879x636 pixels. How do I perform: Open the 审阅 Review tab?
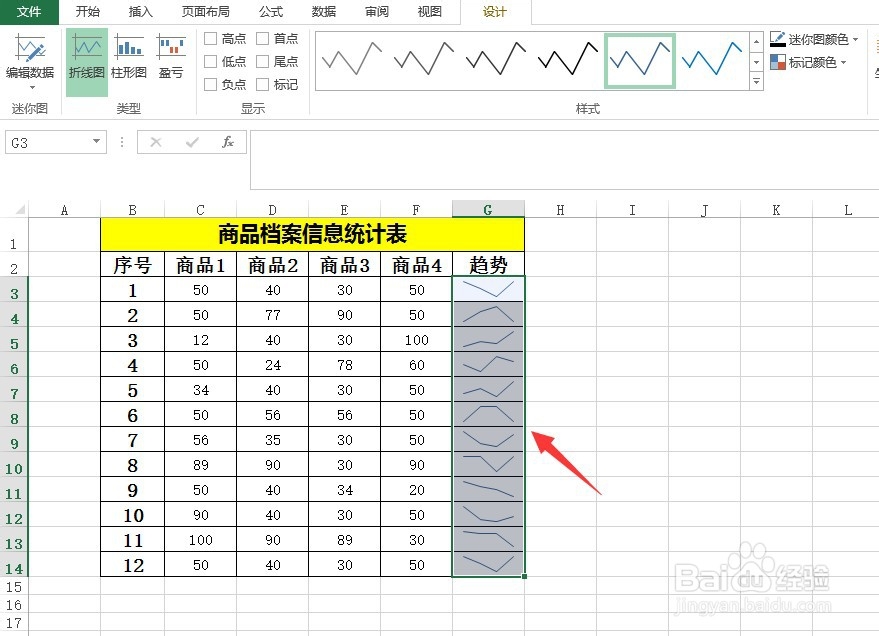377,12
